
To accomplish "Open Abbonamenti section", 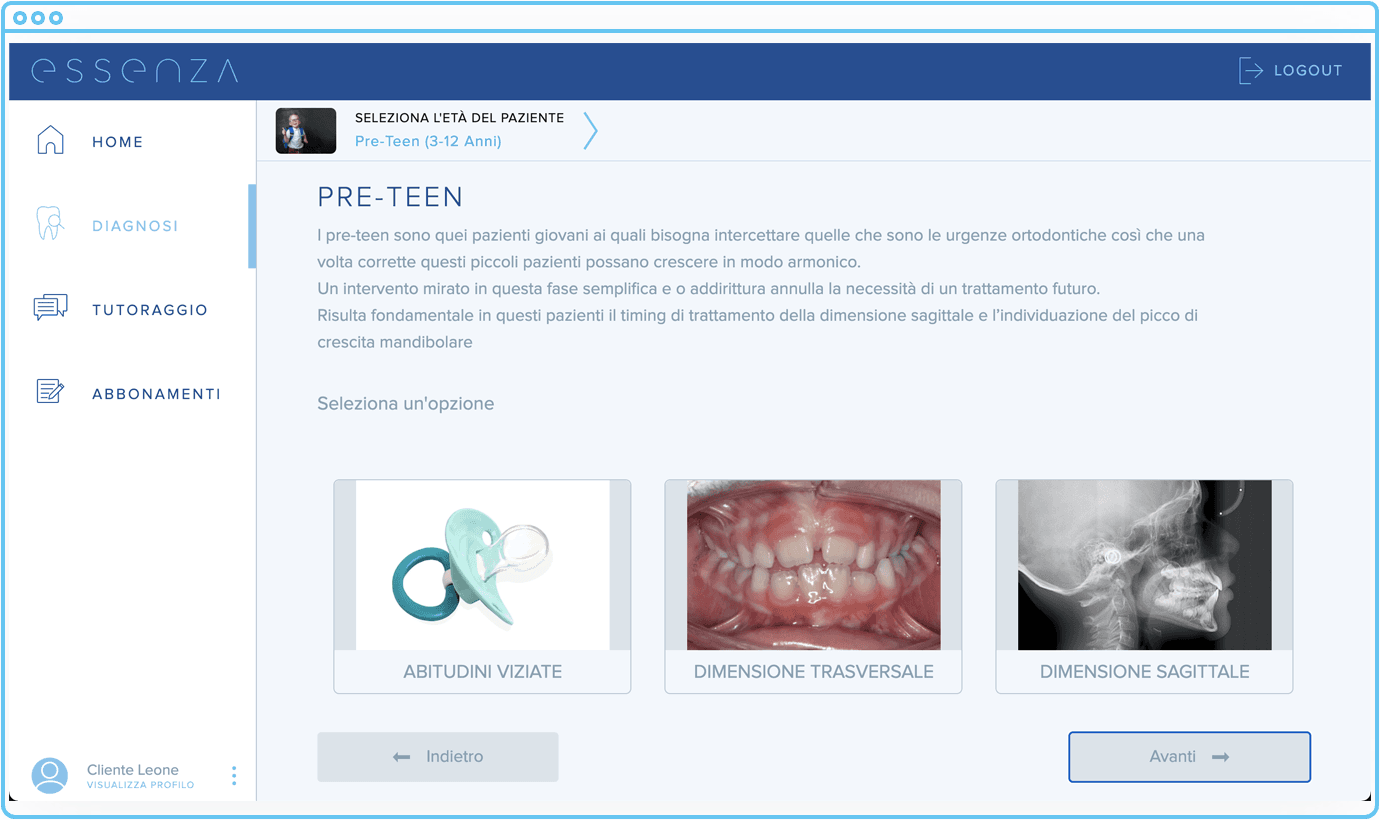I will point(157,394).
